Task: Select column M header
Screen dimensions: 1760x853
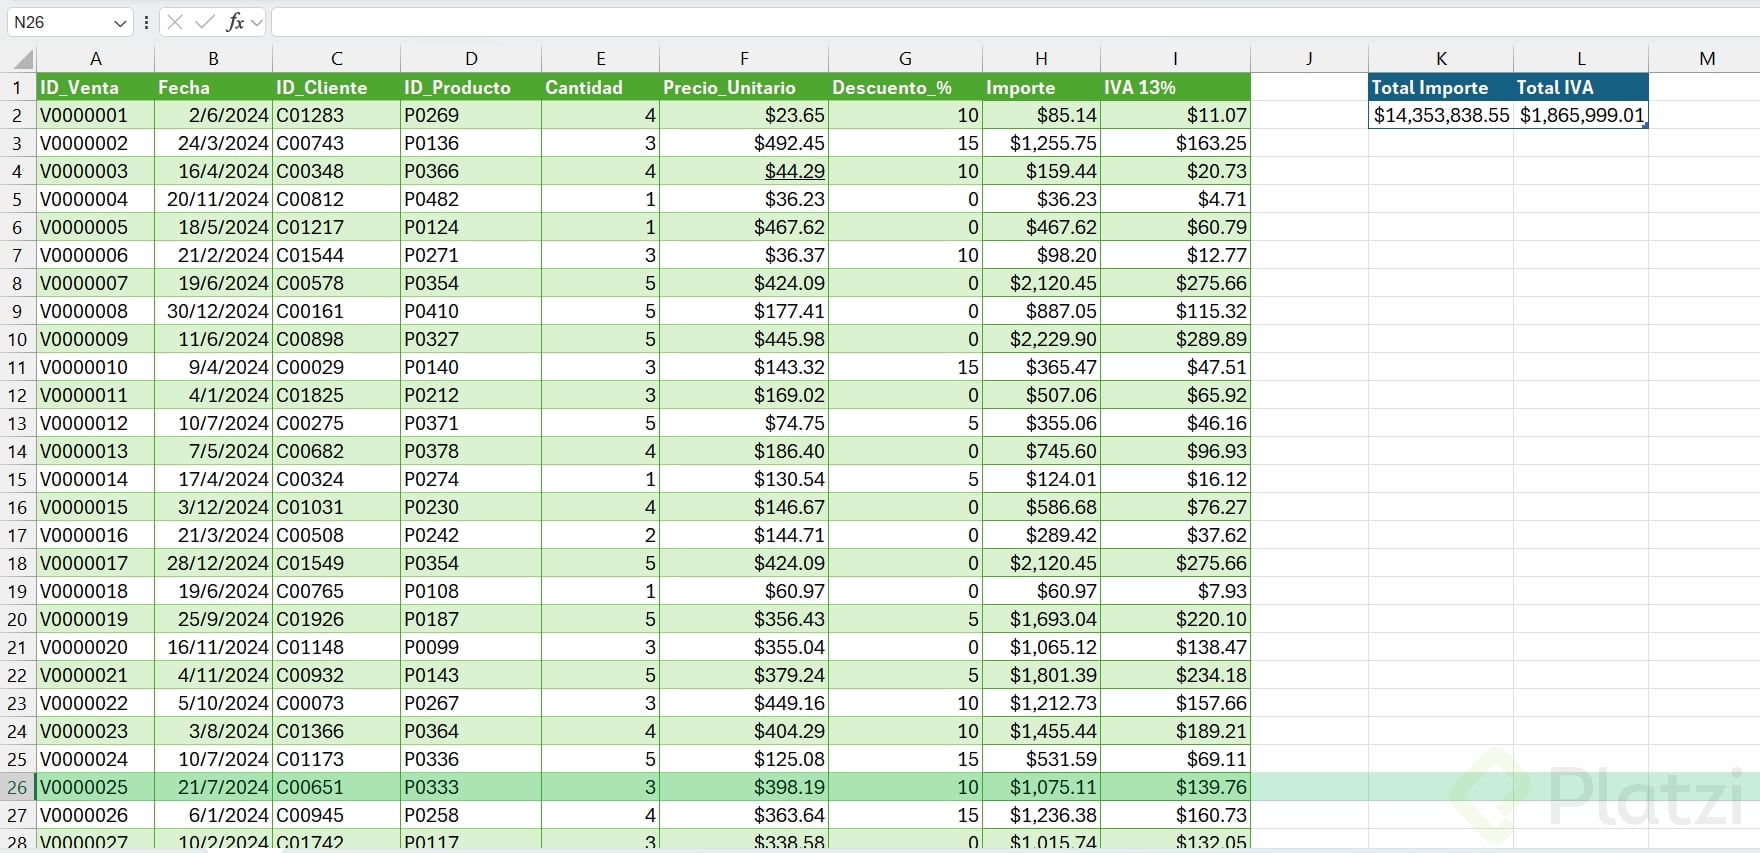Action: click(x=1707, y=59)
